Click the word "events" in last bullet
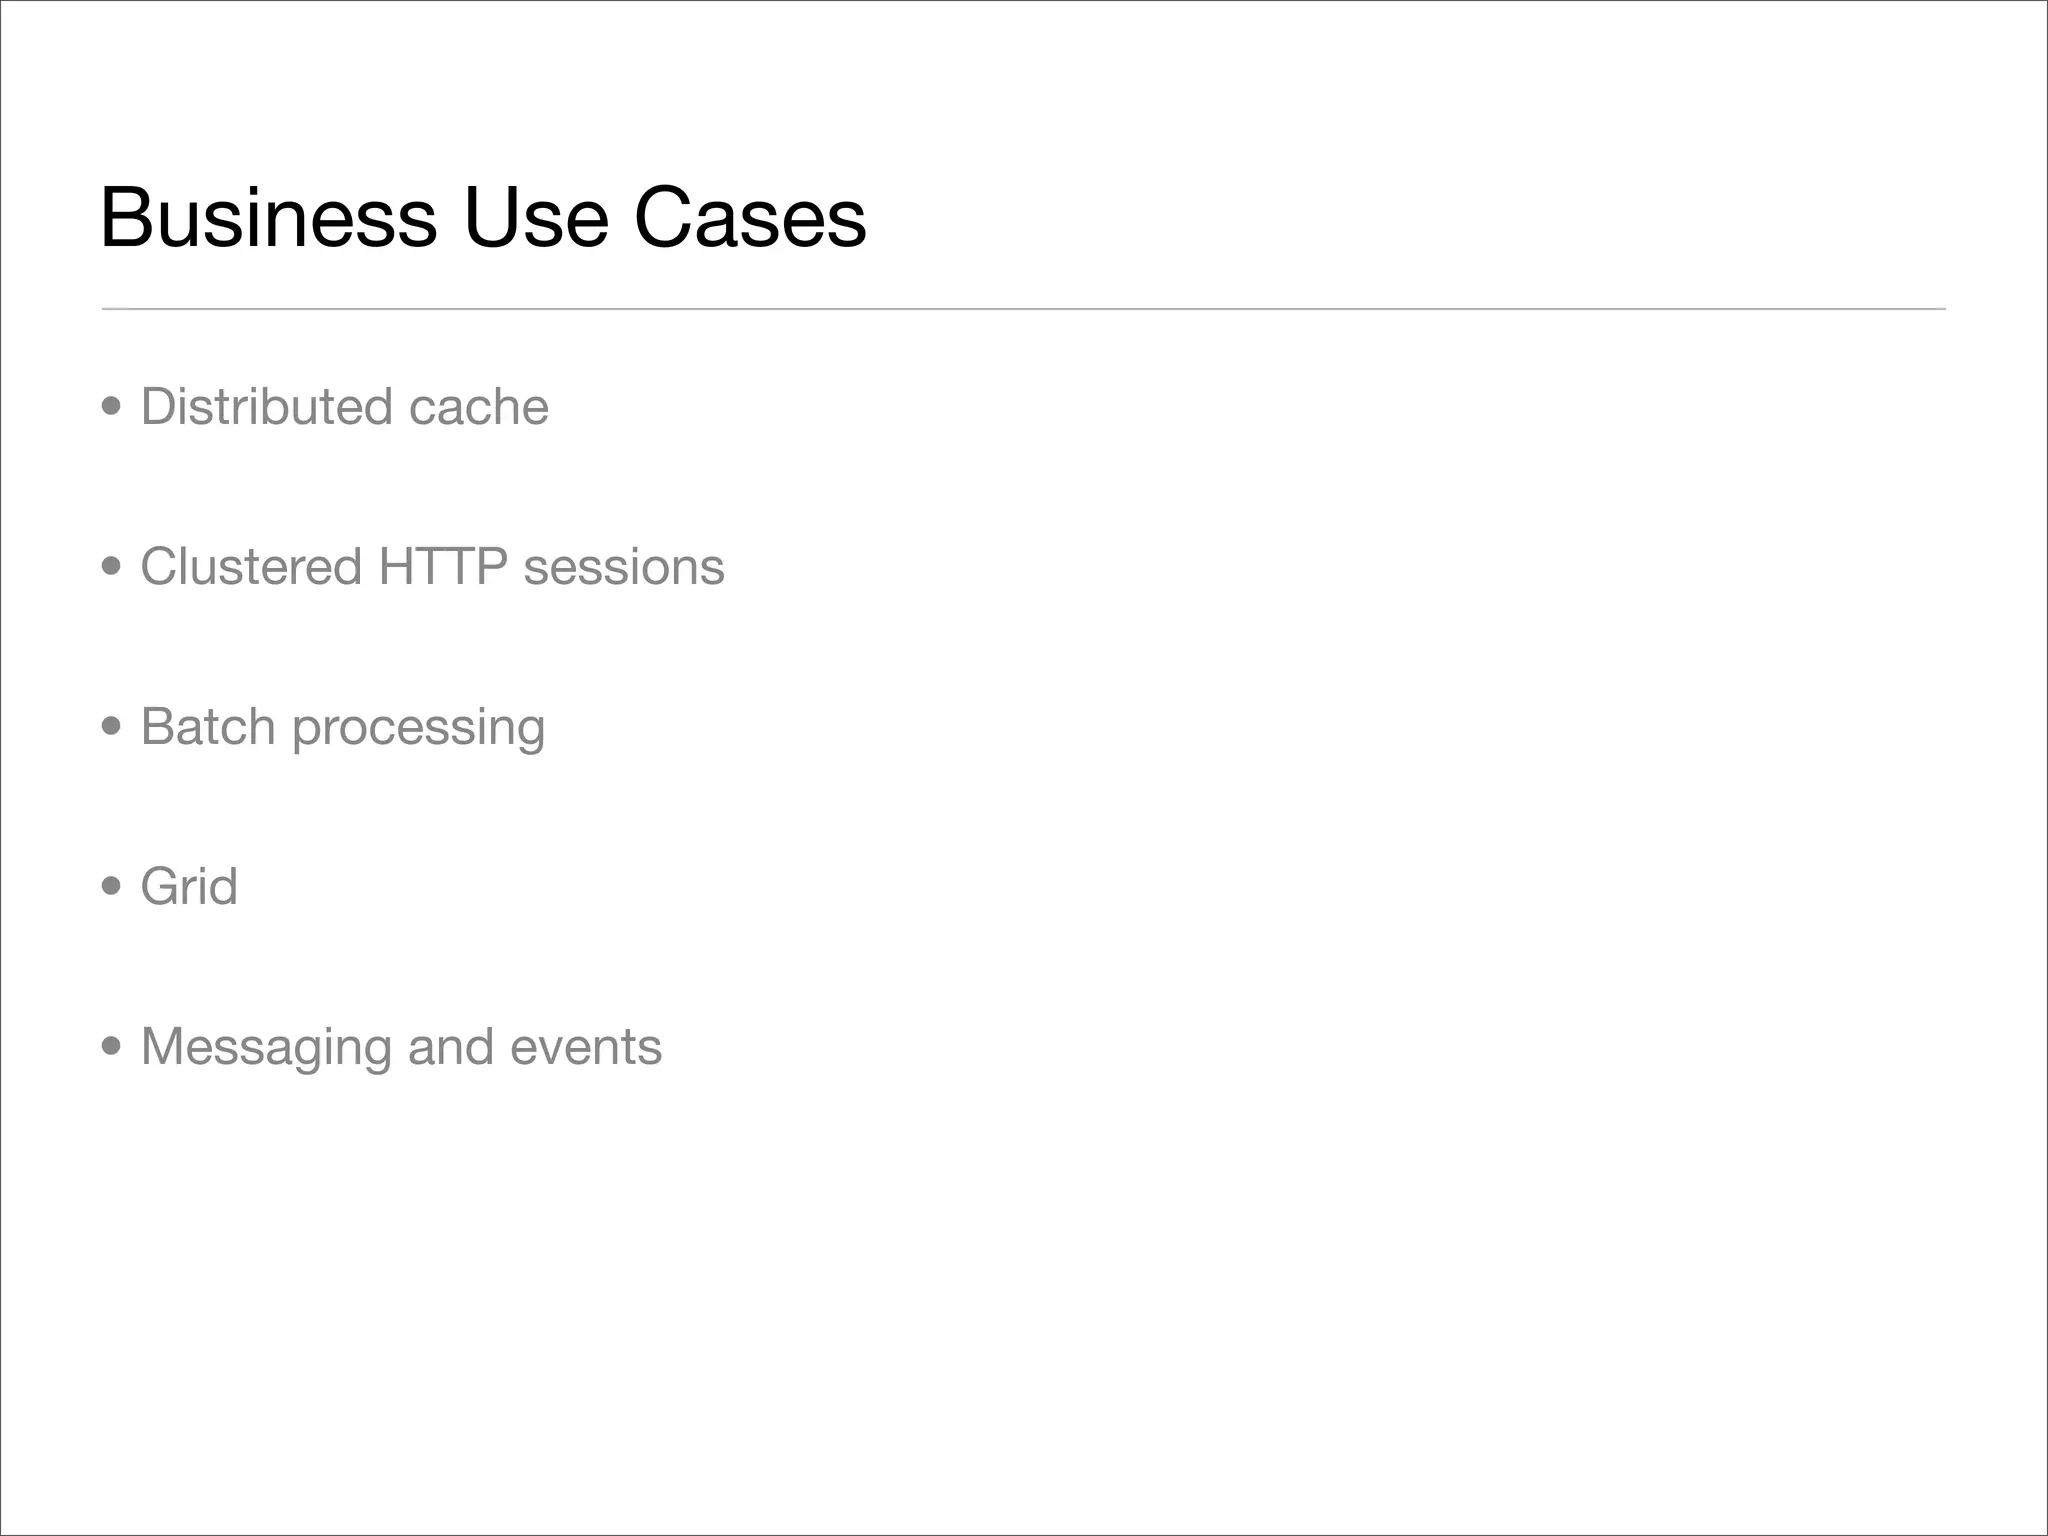Viewport: 2048px width, 1536px height. [586, 1047]
